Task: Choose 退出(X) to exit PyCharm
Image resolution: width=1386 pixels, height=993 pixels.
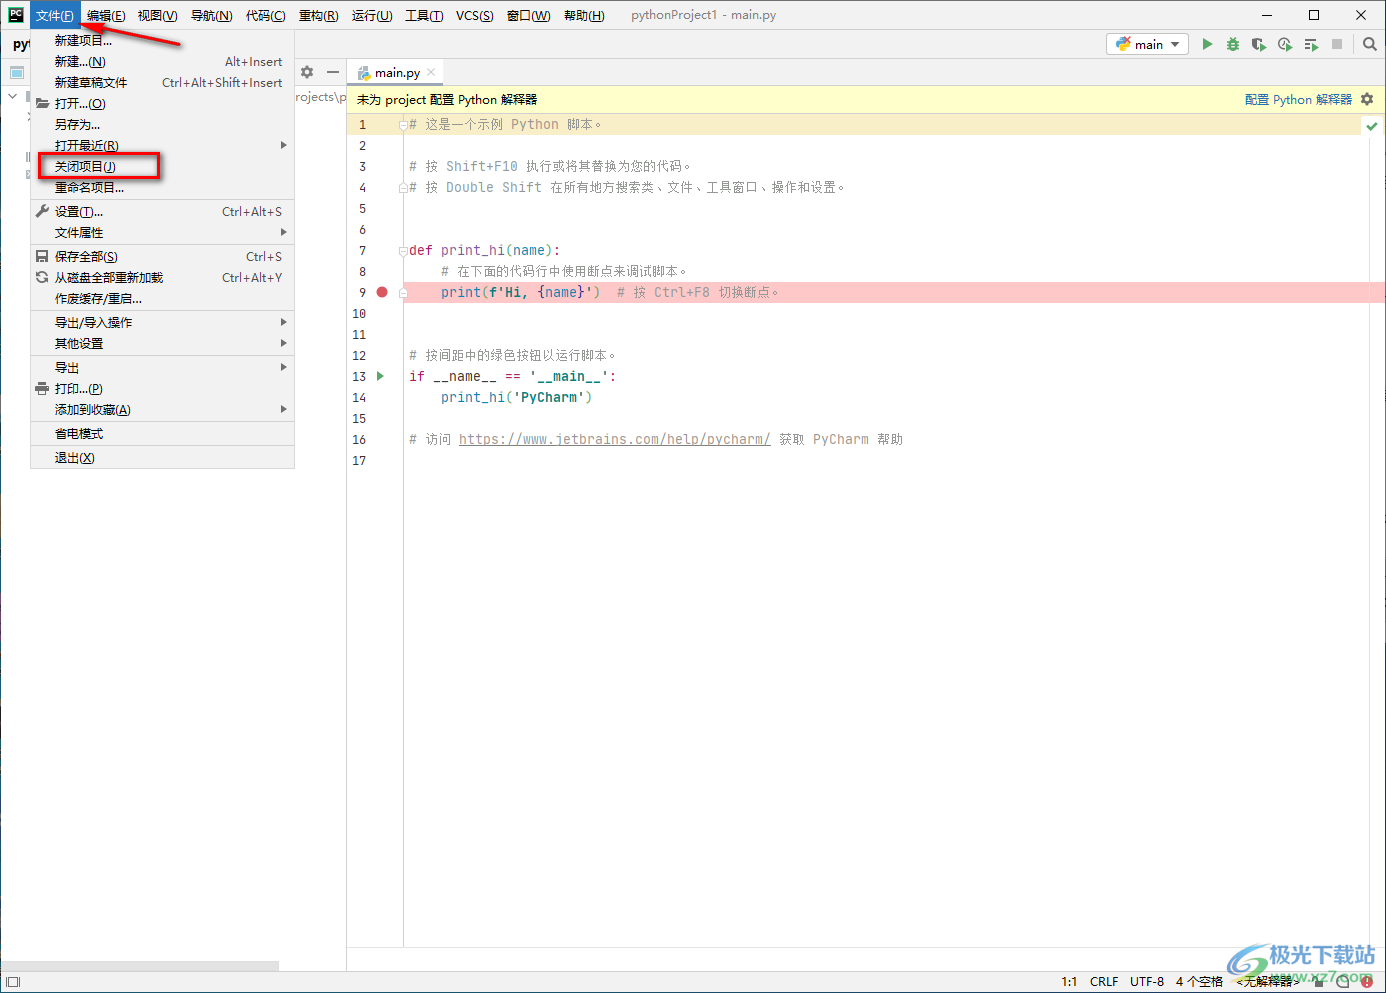Action: (x=163, y=457)
